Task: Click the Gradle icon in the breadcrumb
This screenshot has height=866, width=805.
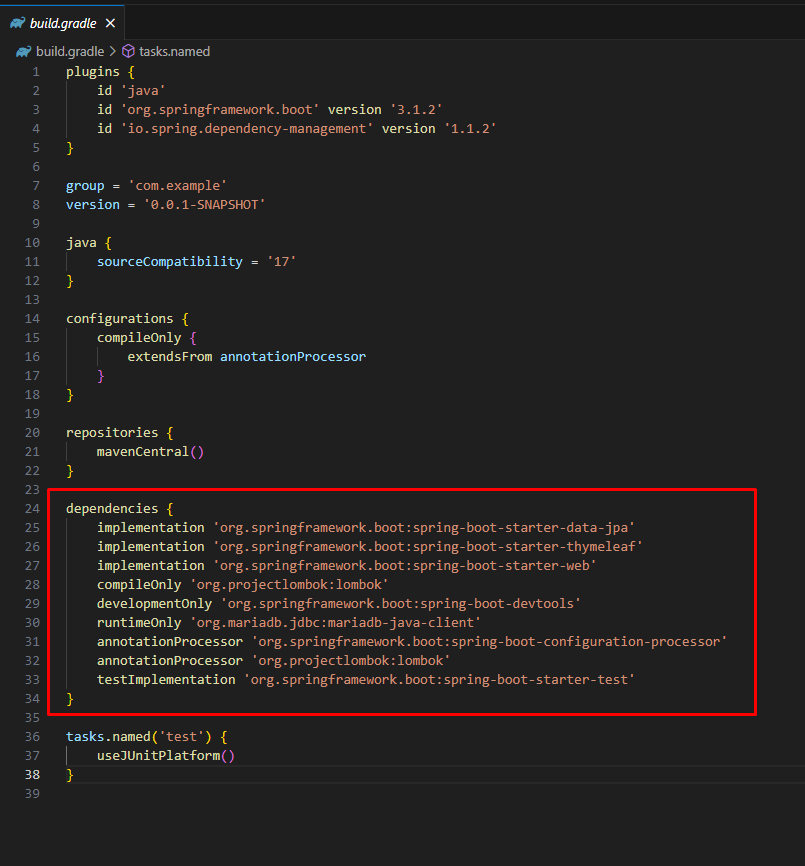Action: click(24, 51)
